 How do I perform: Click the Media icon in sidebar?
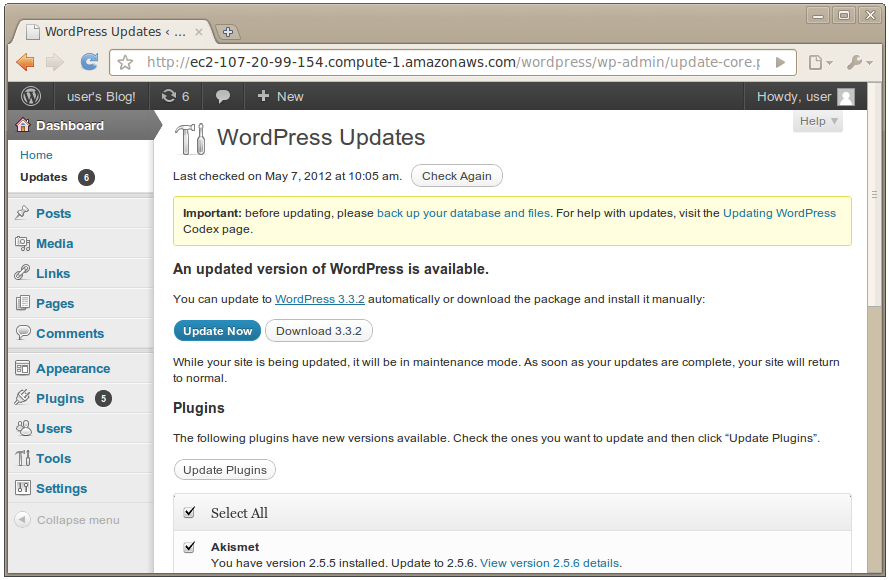(x=22, y=243)
